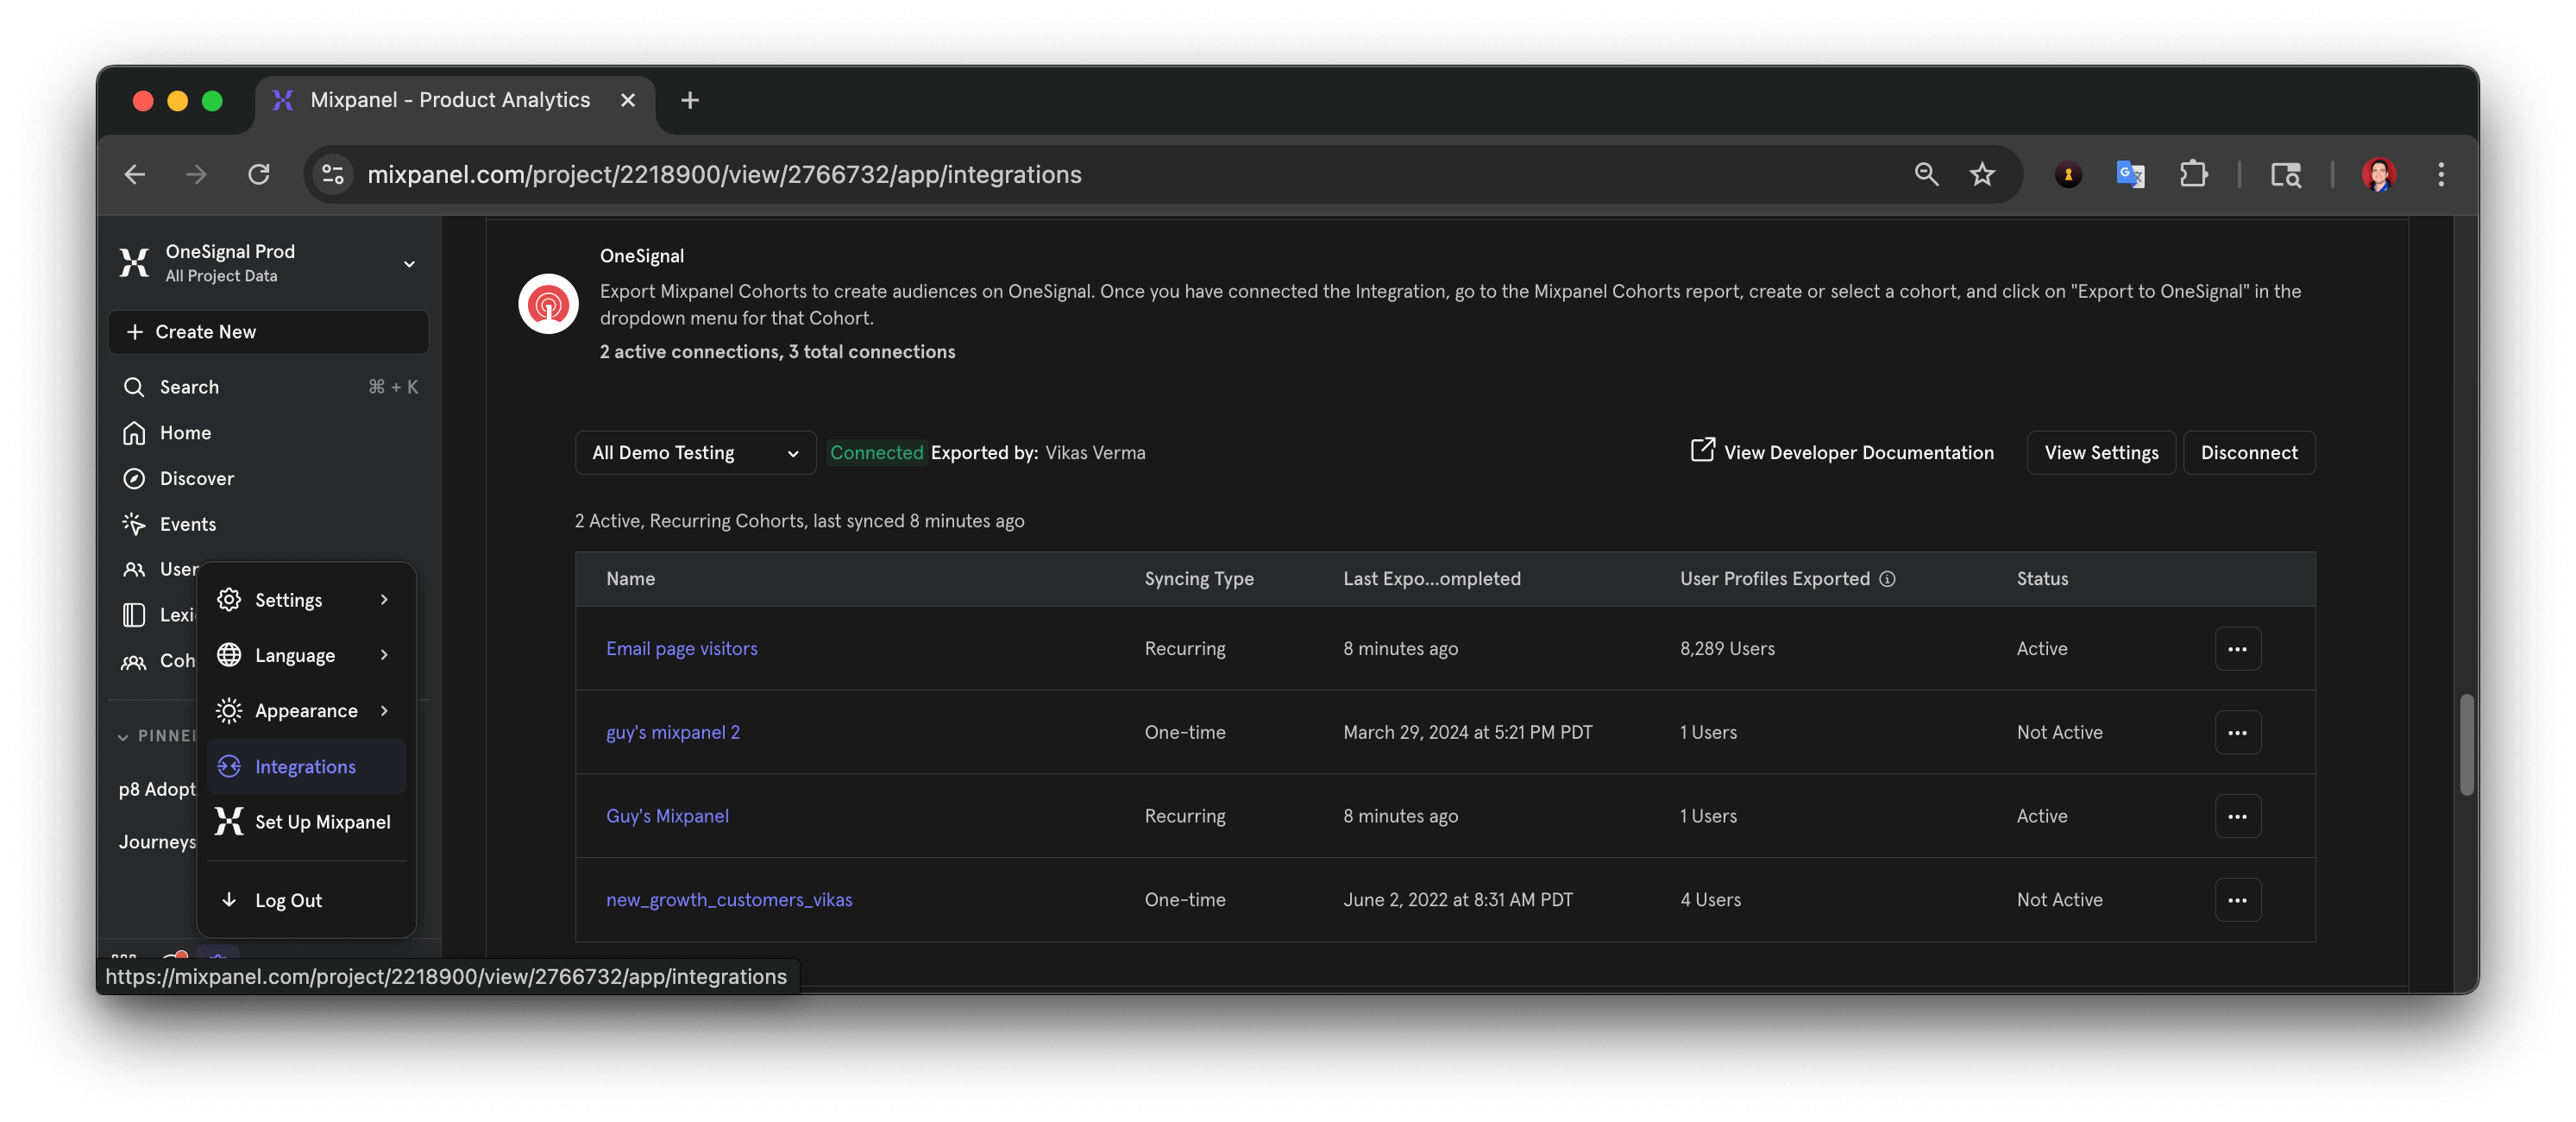Screen dimensions: 2576x1122
Task: Open the more options for Guy's Mixpanel row
Action: [x=2237, y=816]
